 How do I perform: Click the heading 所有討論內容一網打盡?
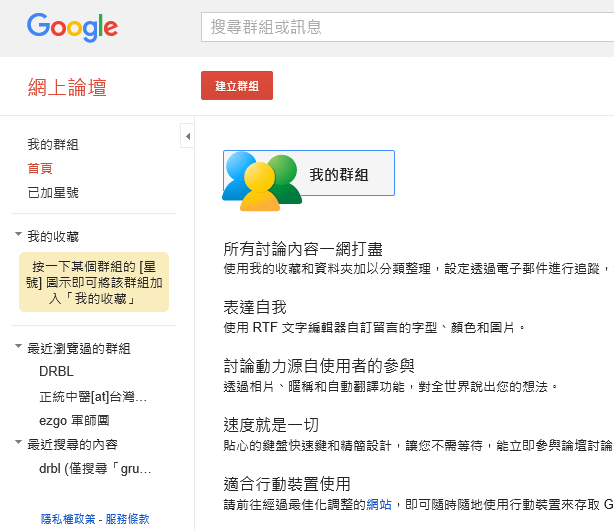point(303,249)
